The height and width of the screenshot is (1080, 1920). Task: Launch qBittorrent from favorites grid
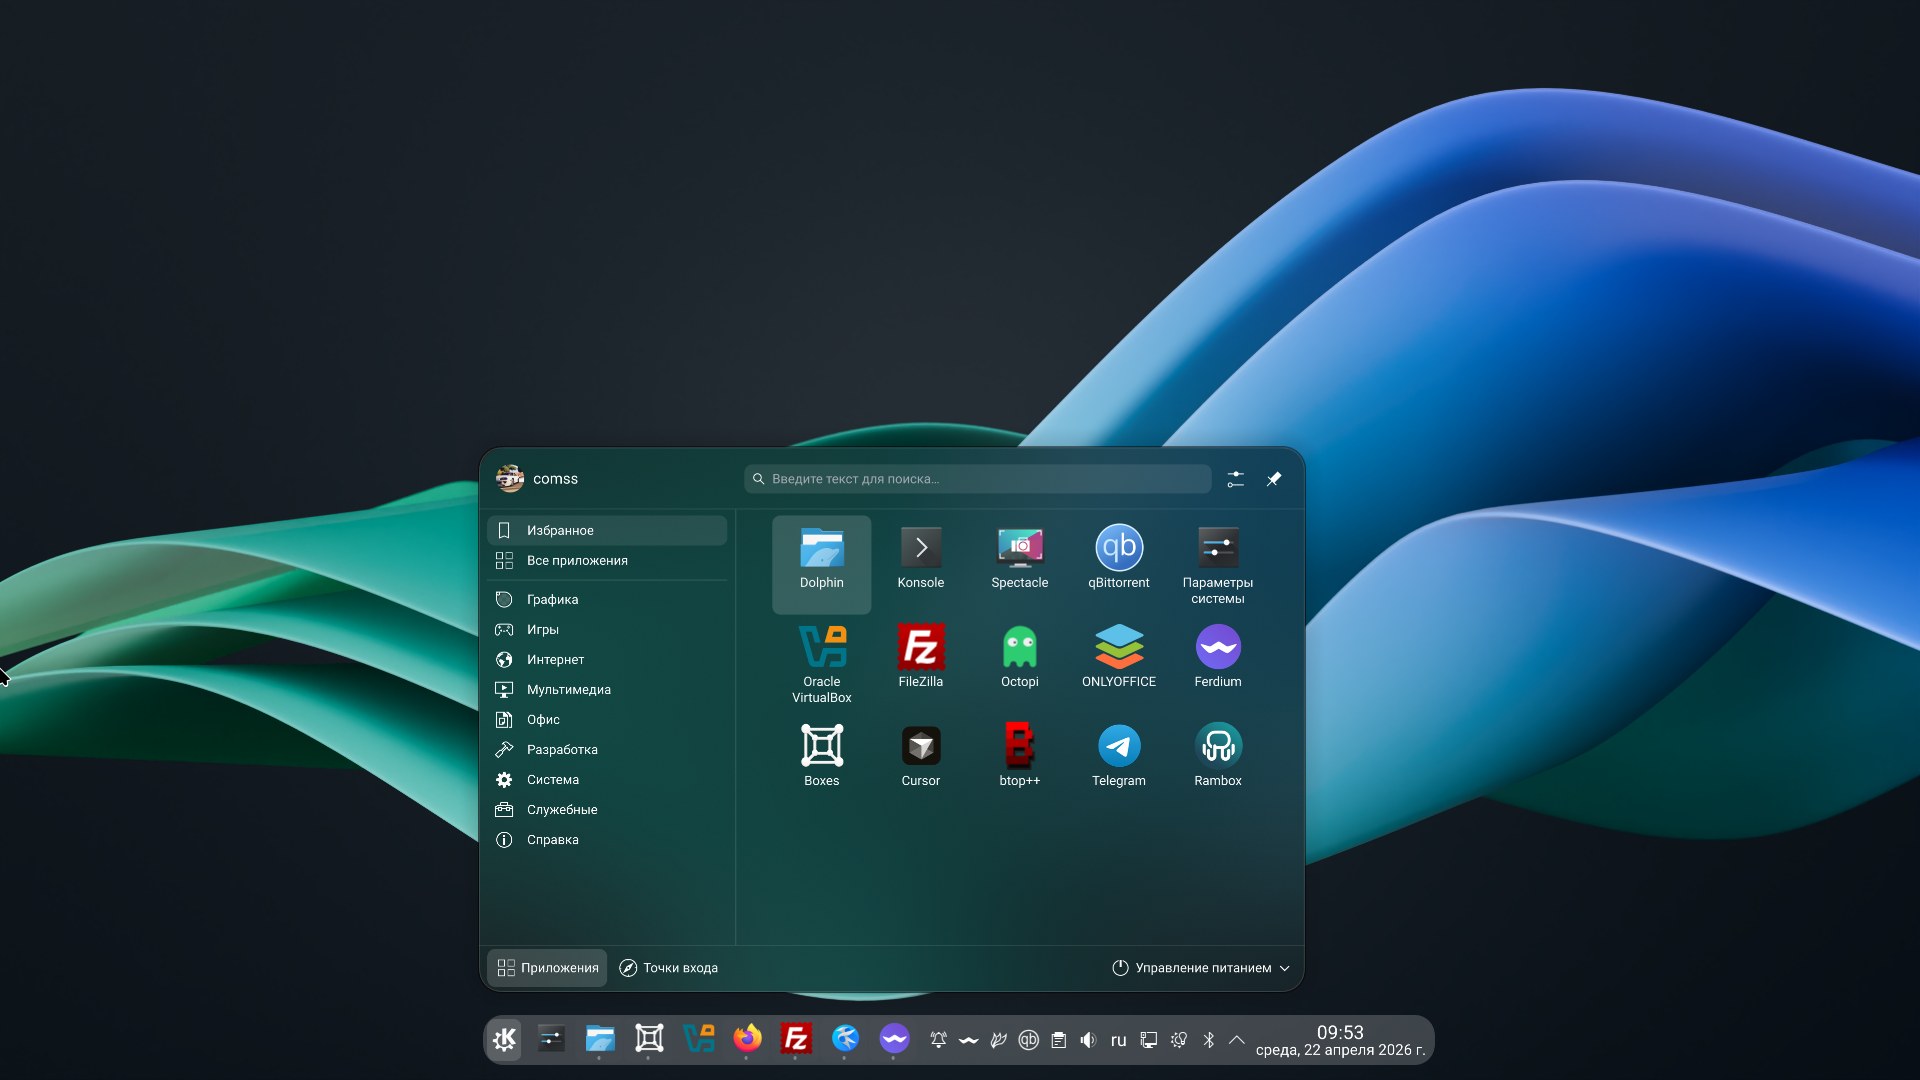pos(1118,557)
